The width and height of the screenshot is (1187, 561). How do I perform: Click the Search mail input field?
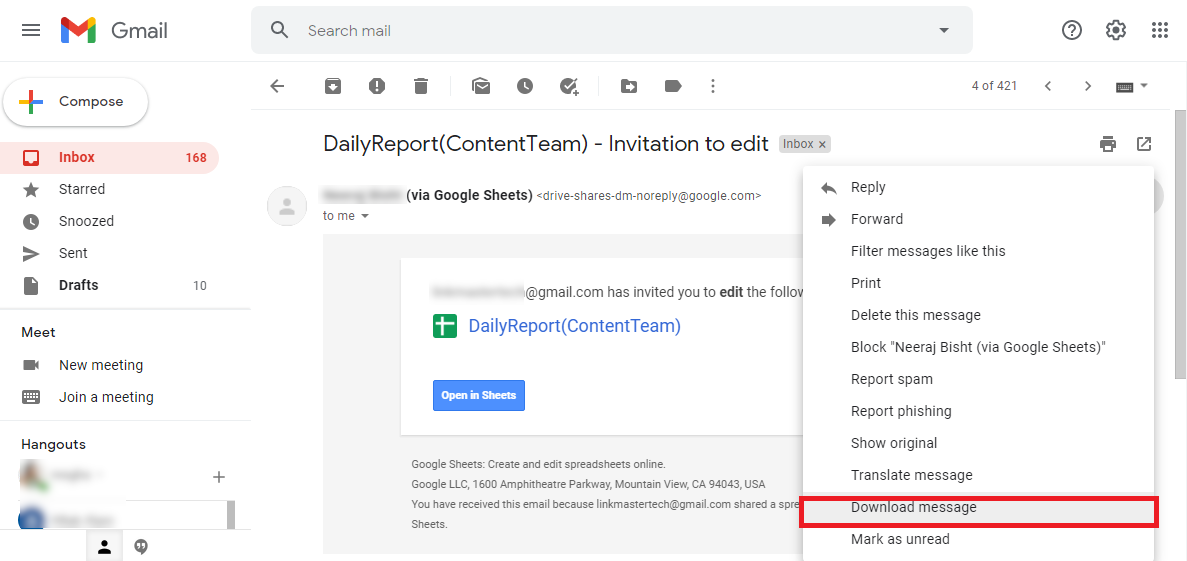coord(613,30)
